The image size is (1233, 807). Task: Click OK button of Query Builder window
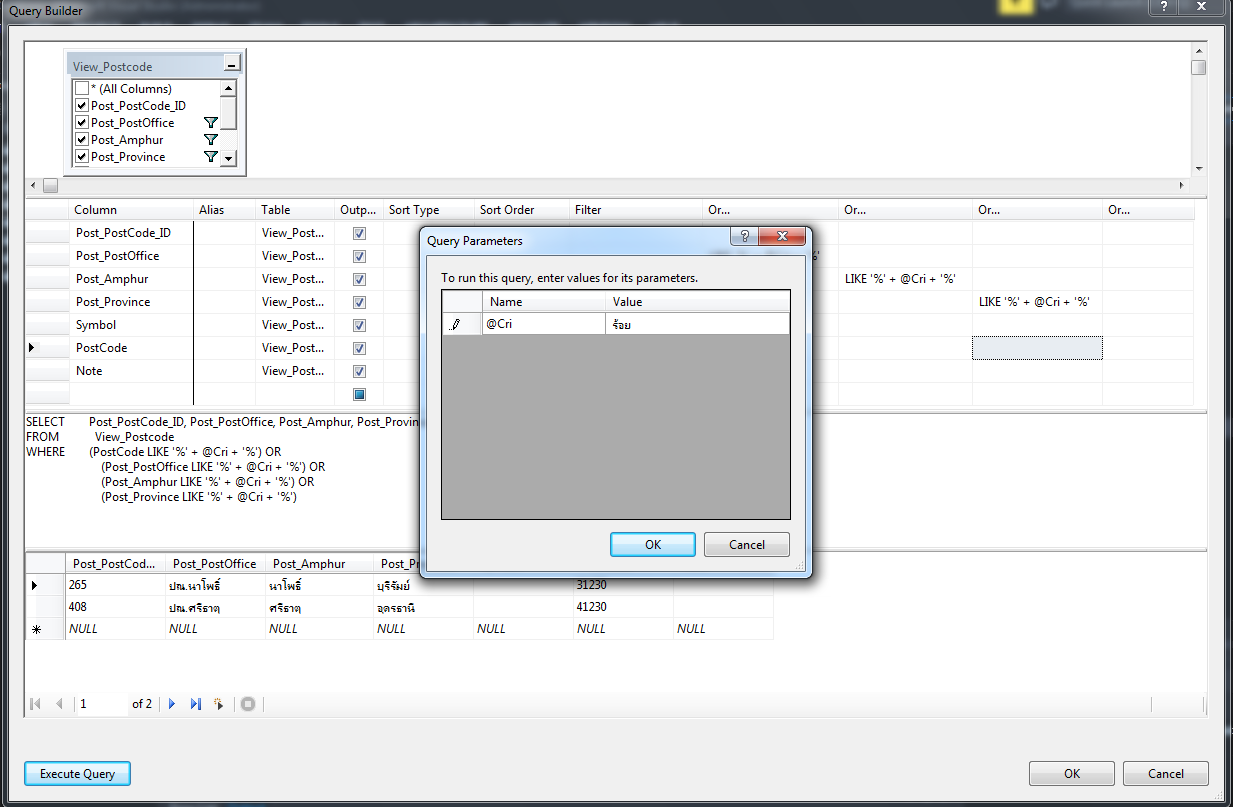[x=1072, y=774]
